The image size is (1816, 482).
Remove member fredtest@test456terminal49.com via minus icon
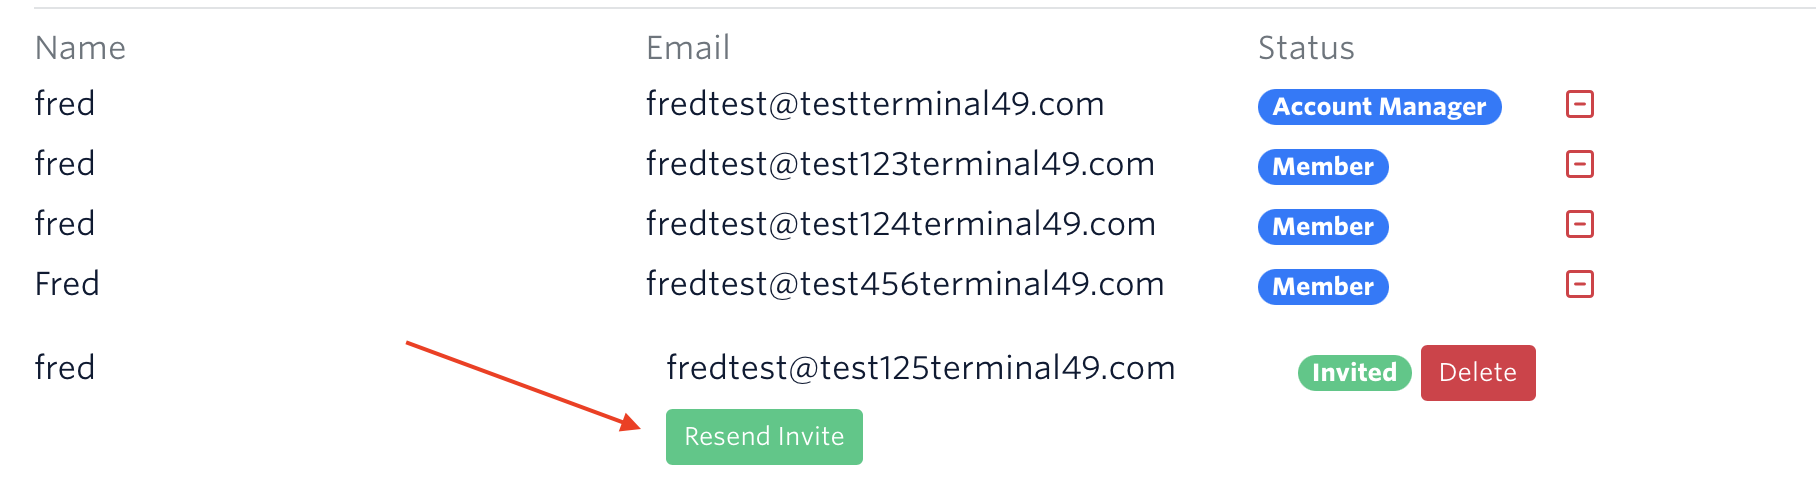coord(1579,284)
